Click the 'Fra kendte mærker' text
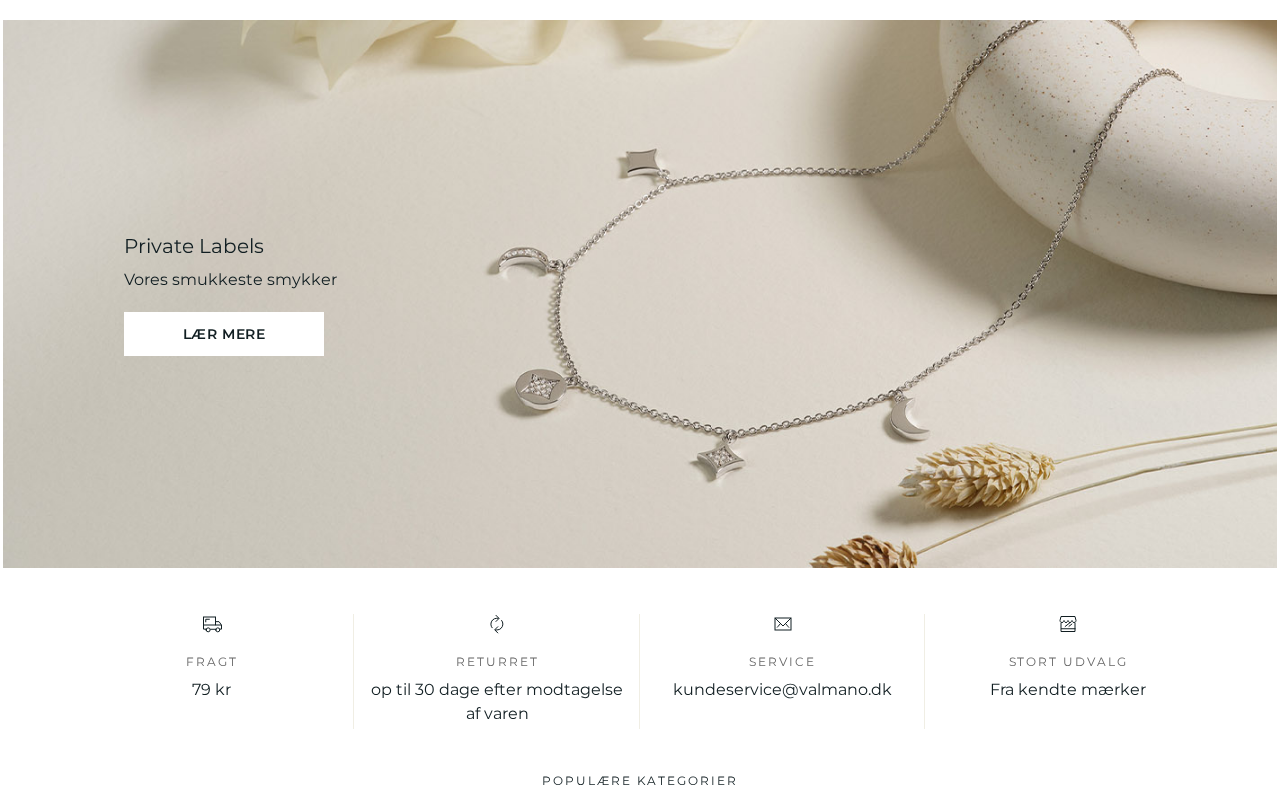 pos(1068,690)
